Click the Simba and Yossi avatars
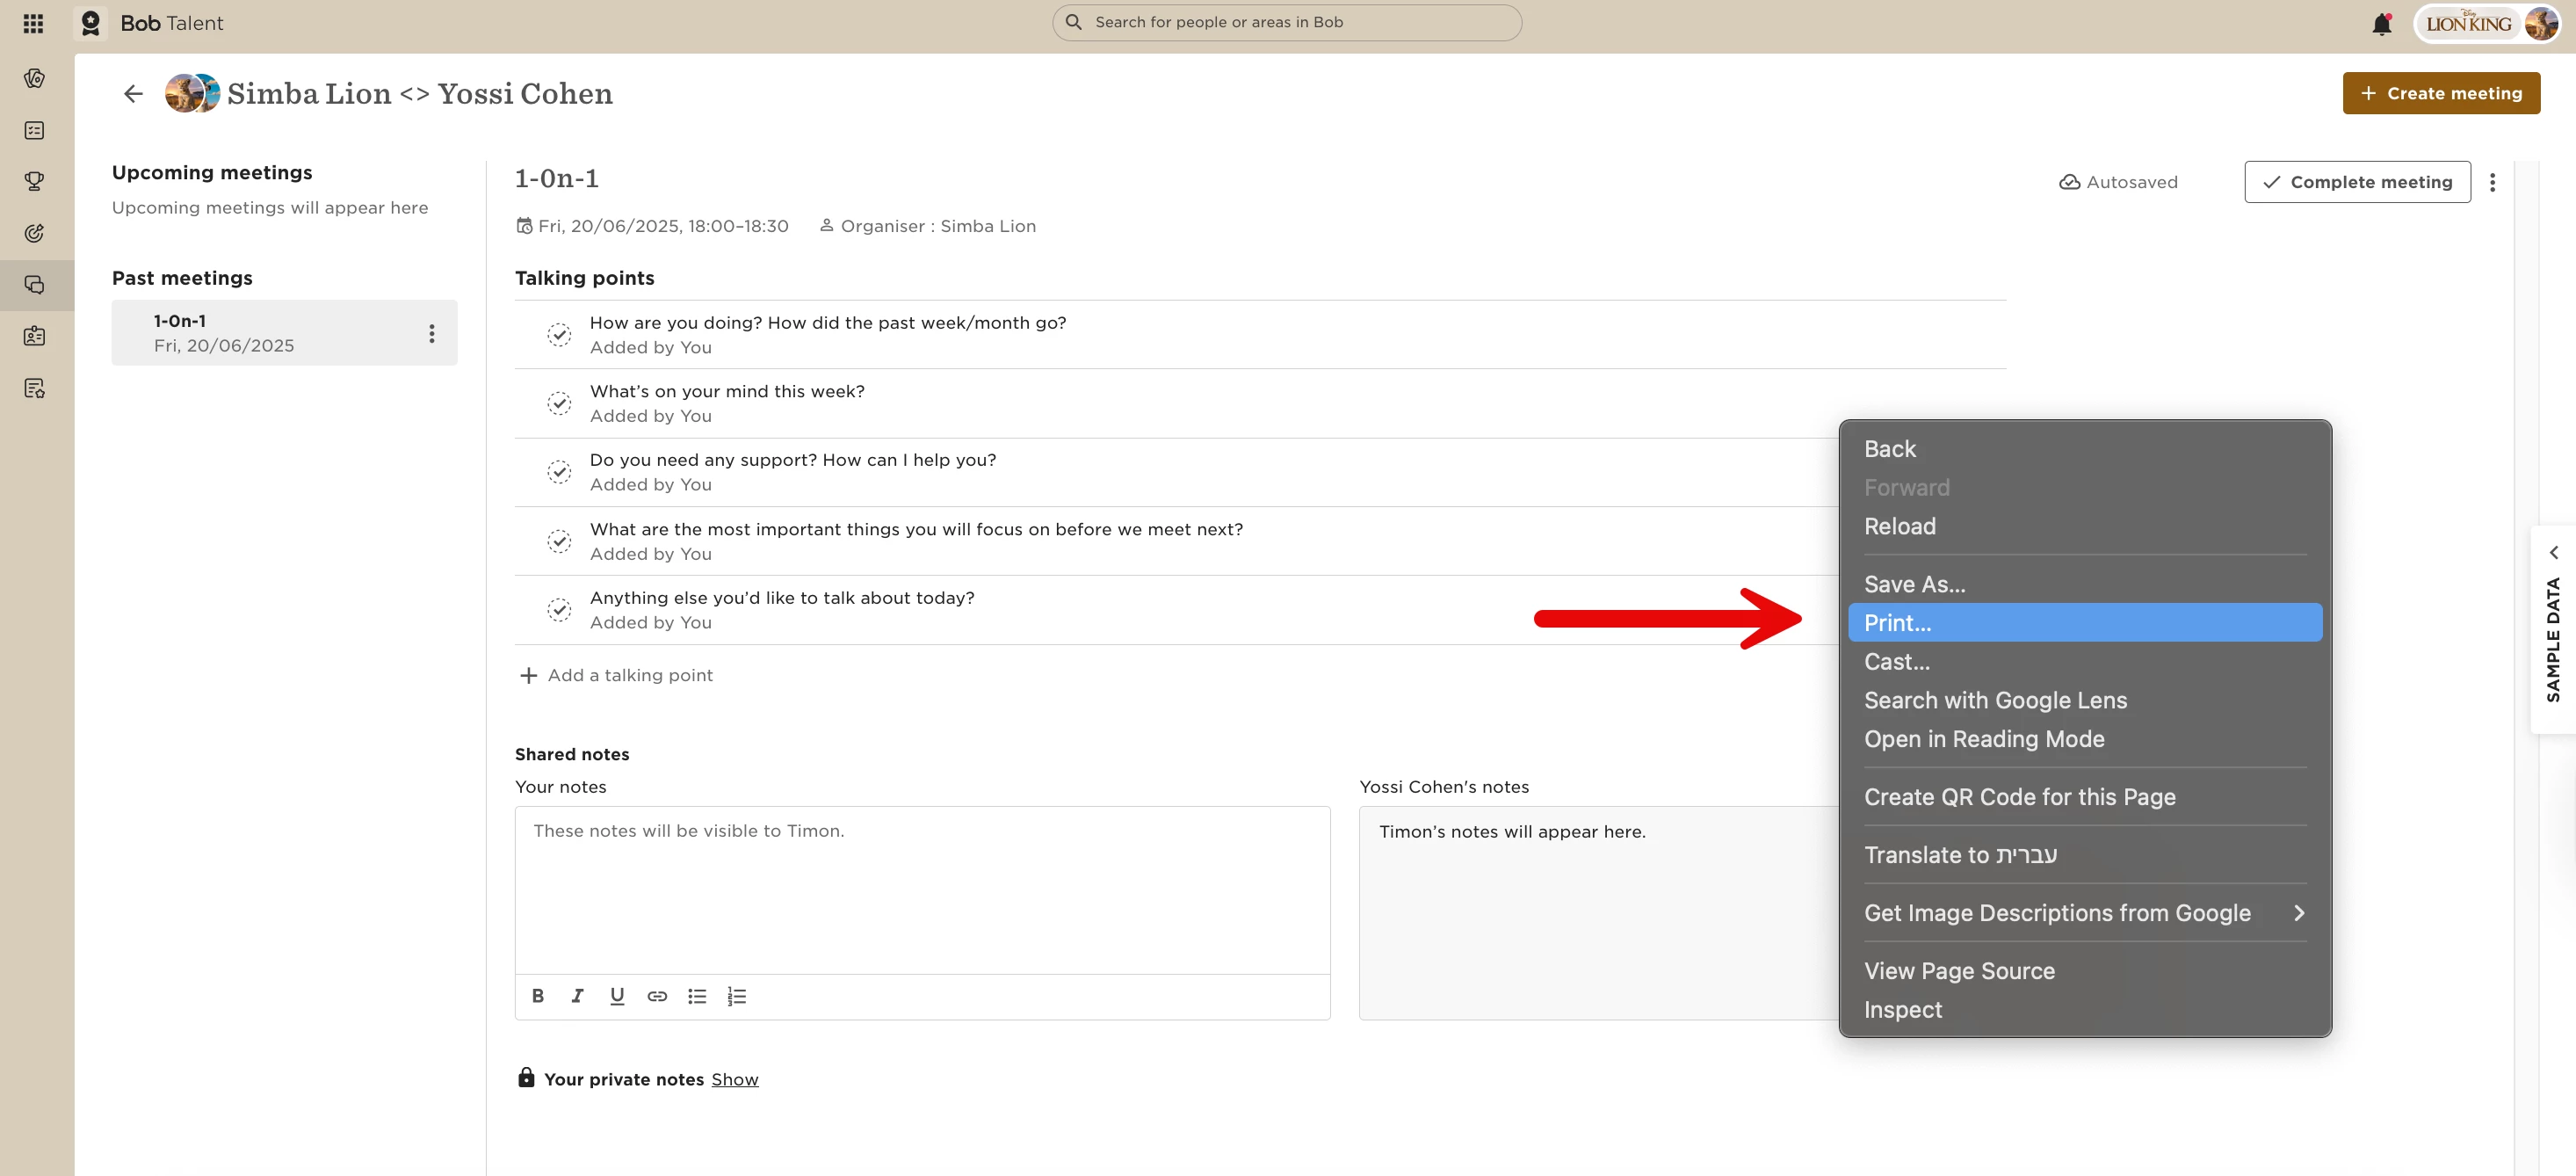This screenshot has width=2576, height=1176. click(x=192, y=93)
